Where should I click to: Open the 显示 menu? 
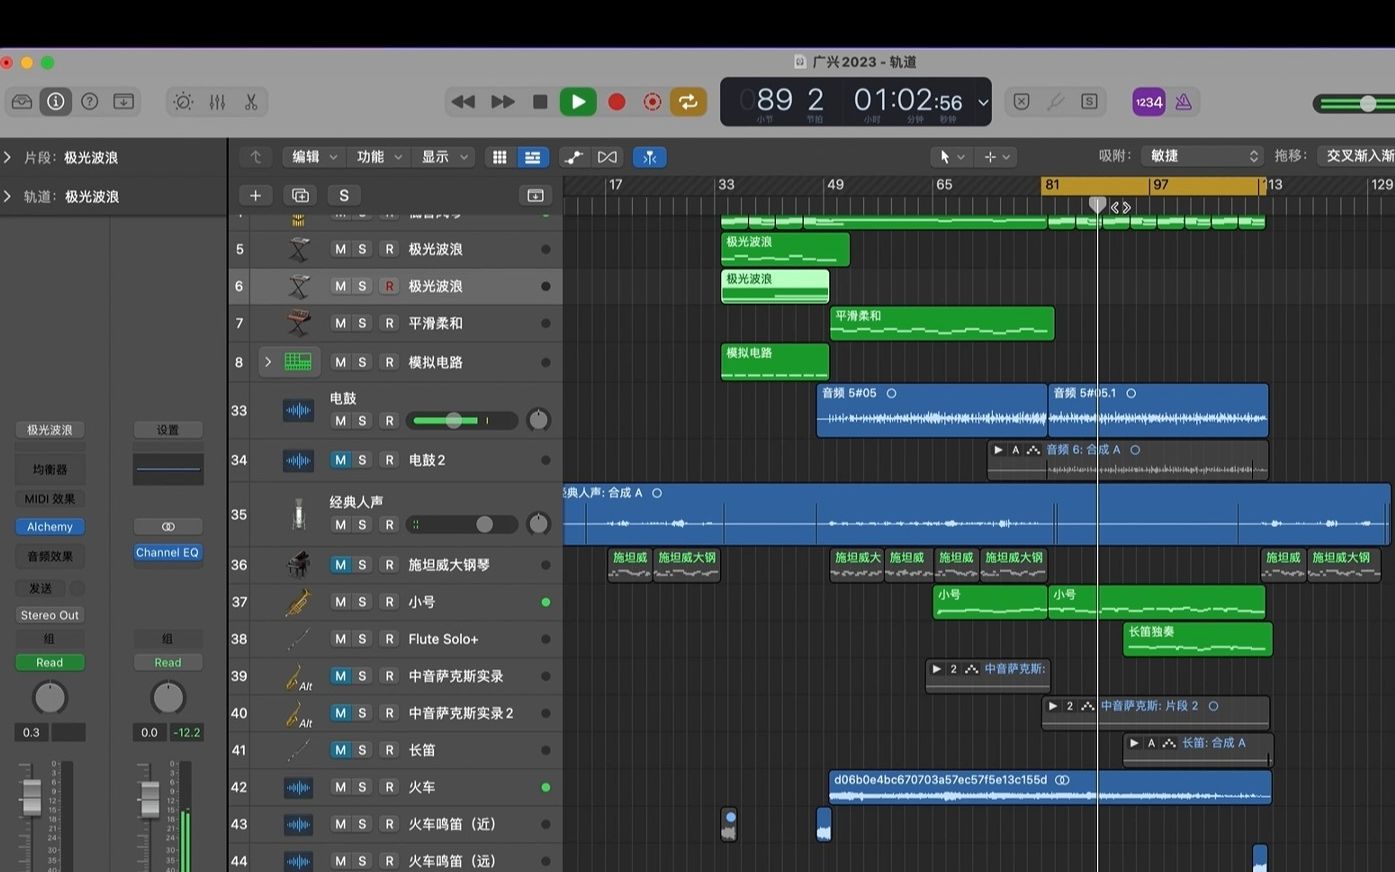(444, 157)
